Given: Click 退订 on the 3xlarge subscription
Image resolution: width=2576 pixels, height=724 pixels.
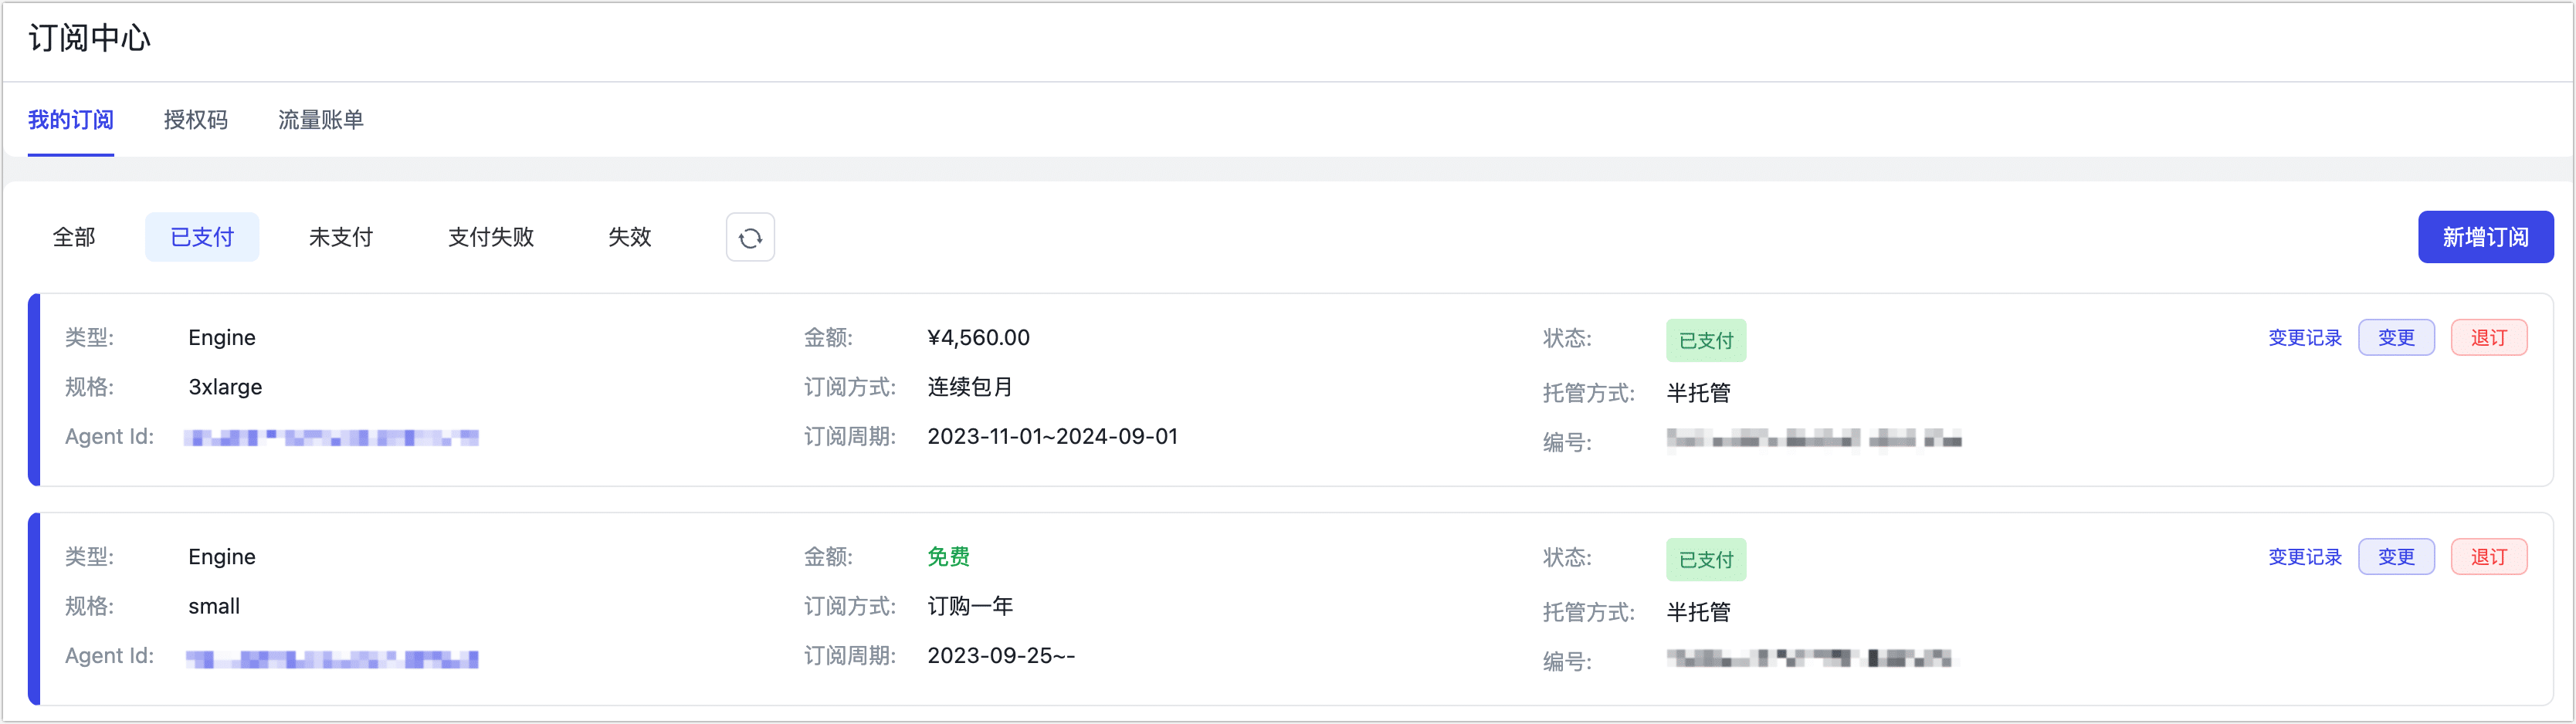Looking at the screenshot, I should (2489, 338).
